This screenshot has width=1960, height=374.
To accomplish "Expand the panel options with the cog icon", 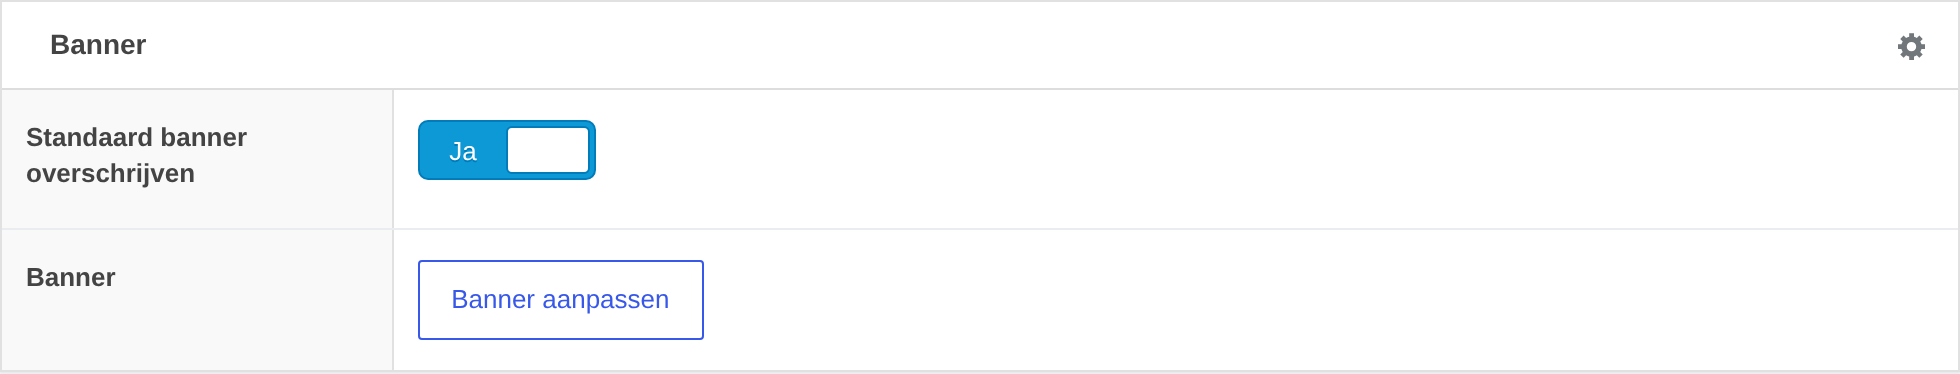I will tap(1911, 46).
